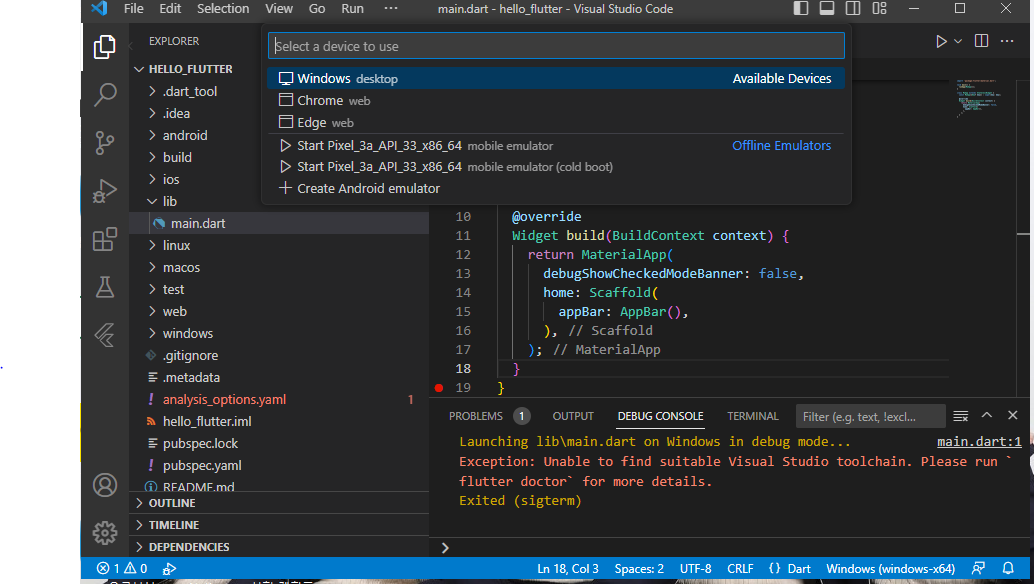Select Edge web device
This screenshot has height=584, width=1034.
click(556, 123)
